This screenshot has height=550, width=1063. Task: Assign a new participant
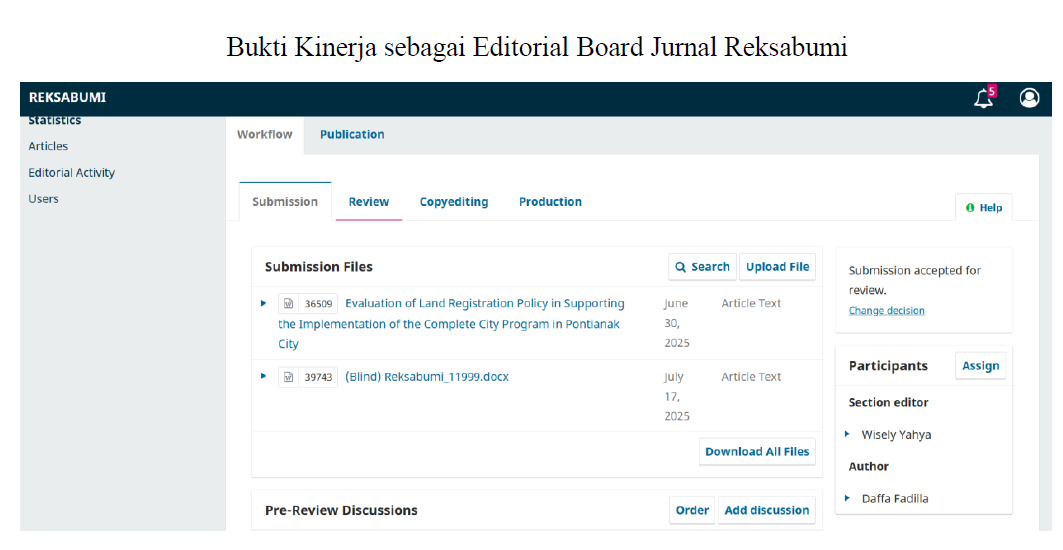tap(980, 366)
